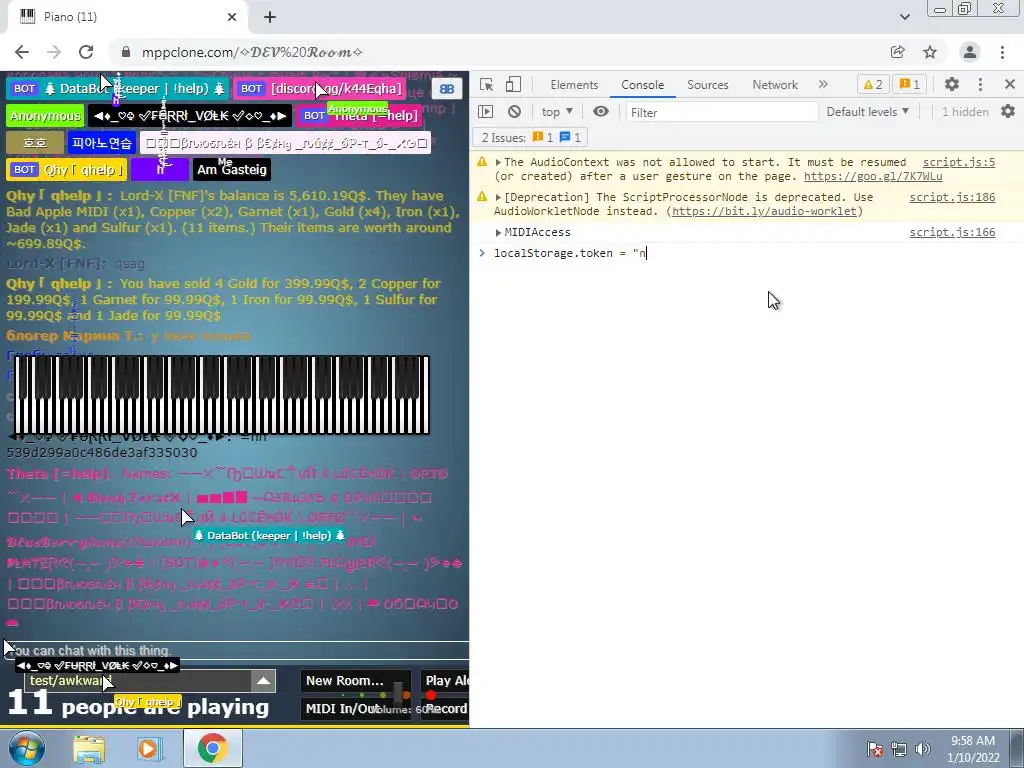Open the script.js:5 source link
Viewport: 1024px width, 768px height.
959,162
